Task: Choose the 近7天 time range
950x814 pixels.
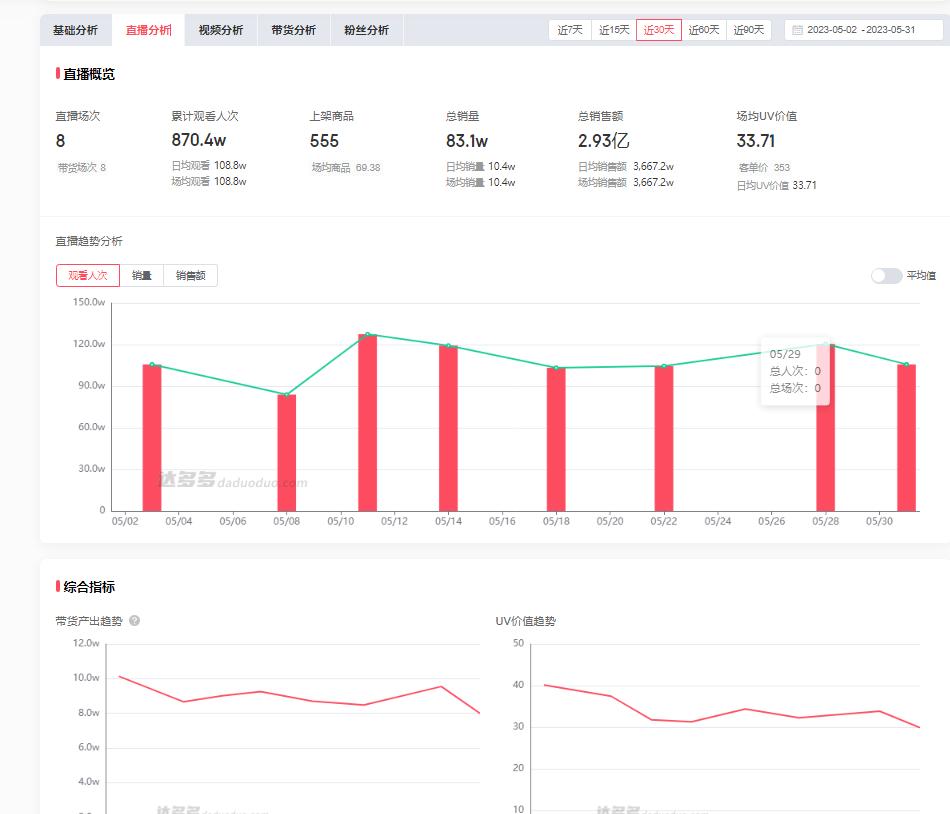Action: click(x=570, y=30)
